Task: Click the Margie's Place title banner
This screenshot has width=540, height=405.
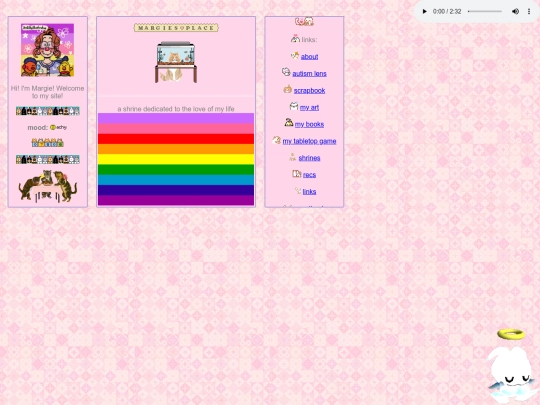Action: click(176, 28)
